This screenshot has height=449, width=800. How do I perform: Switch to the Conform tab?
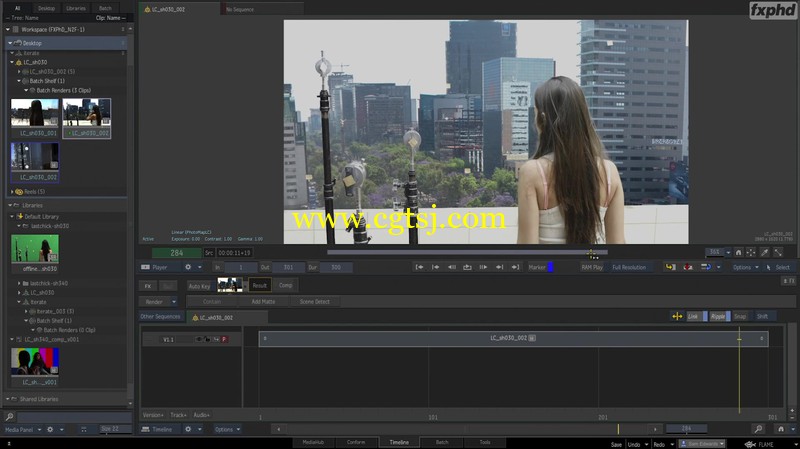click(356, 442)
